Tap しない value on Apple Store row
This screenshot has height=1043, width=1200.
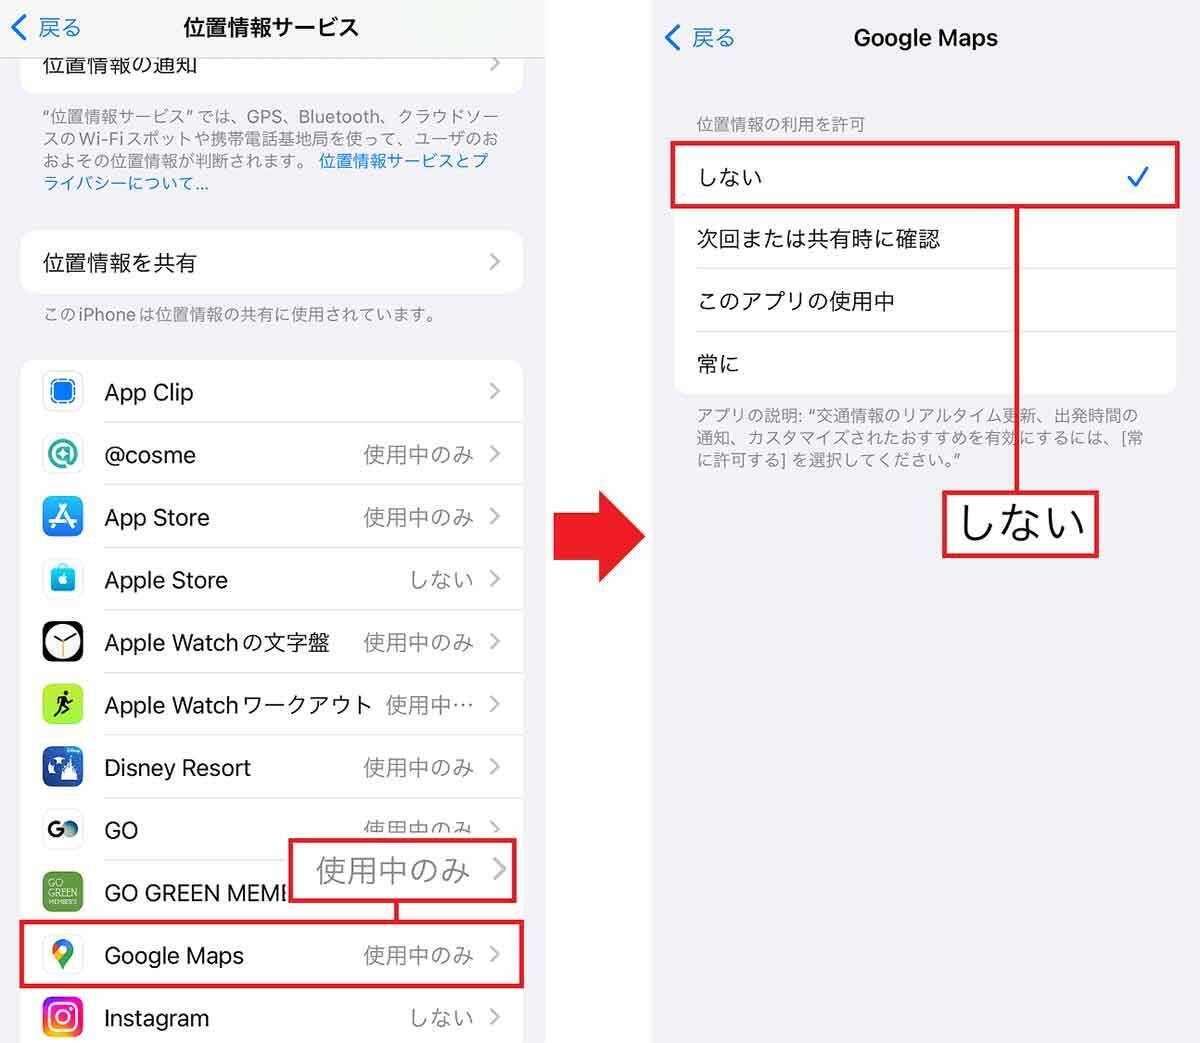441,579
